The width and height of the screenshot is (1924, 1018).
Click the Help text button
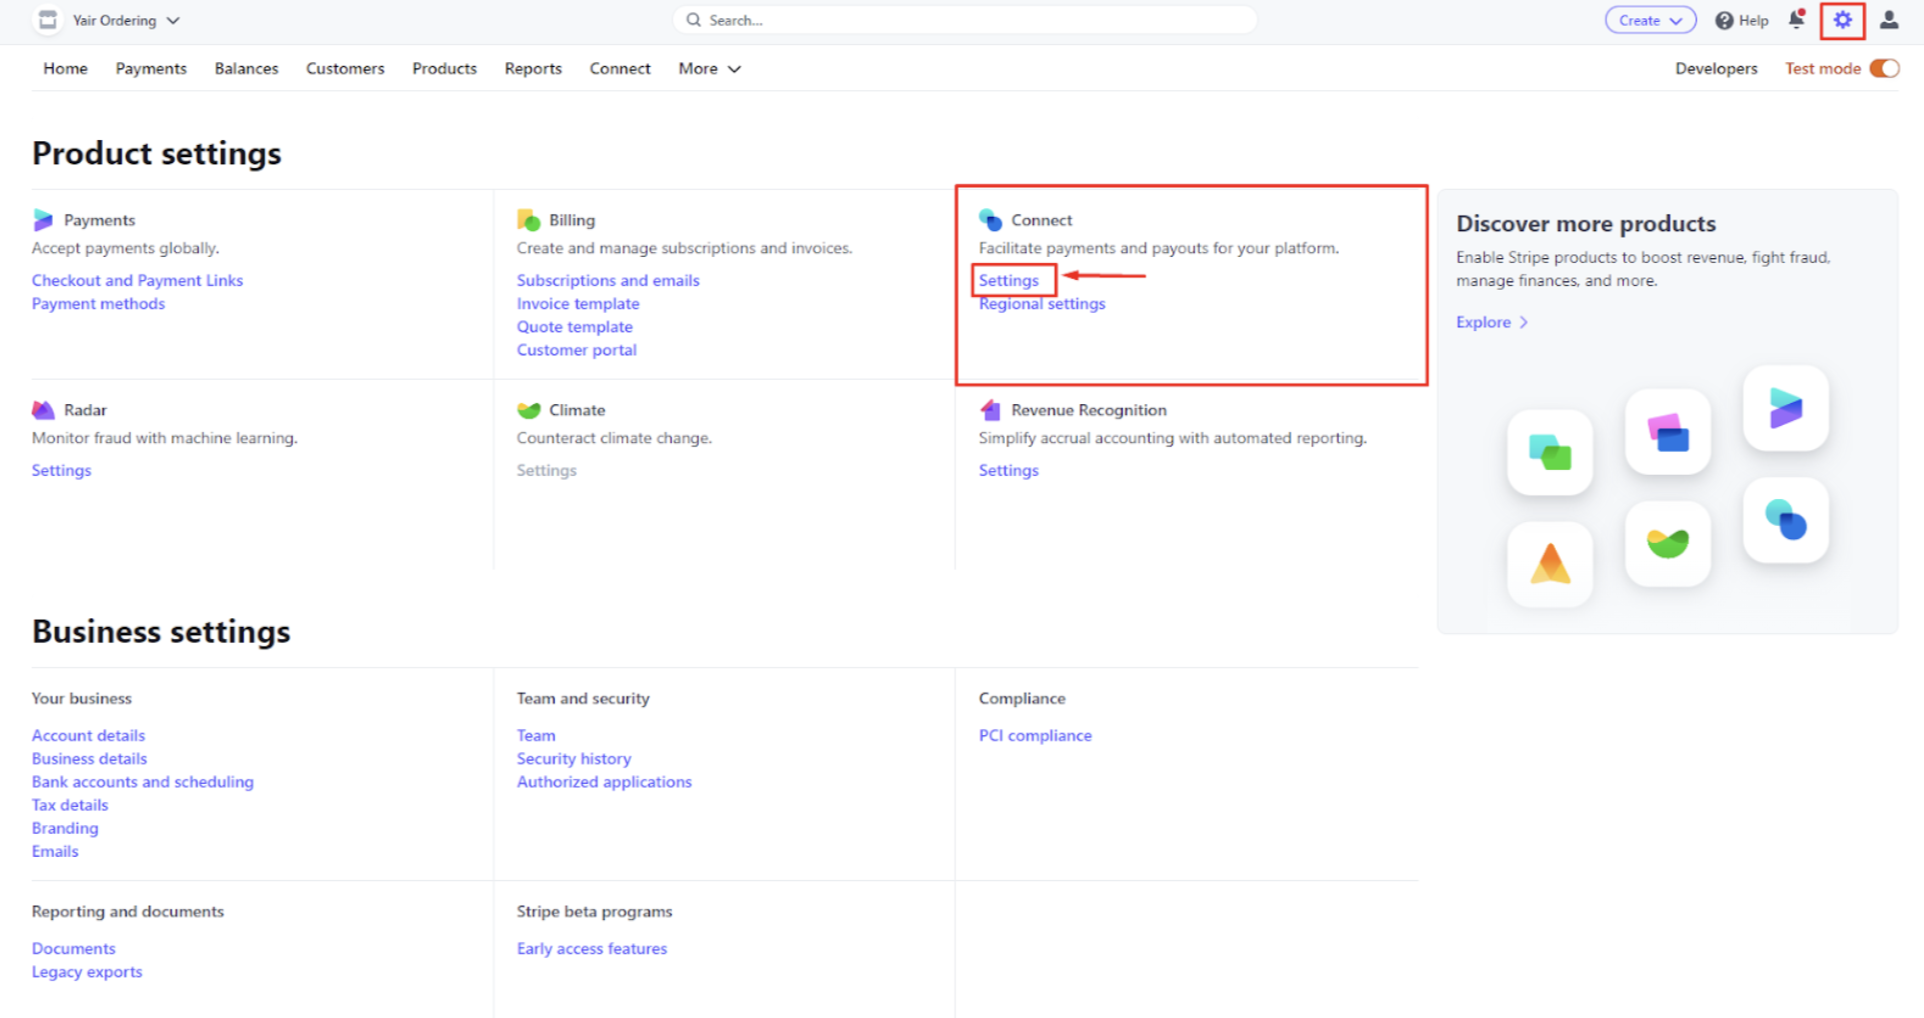pyautogui.click(x=1754, y=20)
